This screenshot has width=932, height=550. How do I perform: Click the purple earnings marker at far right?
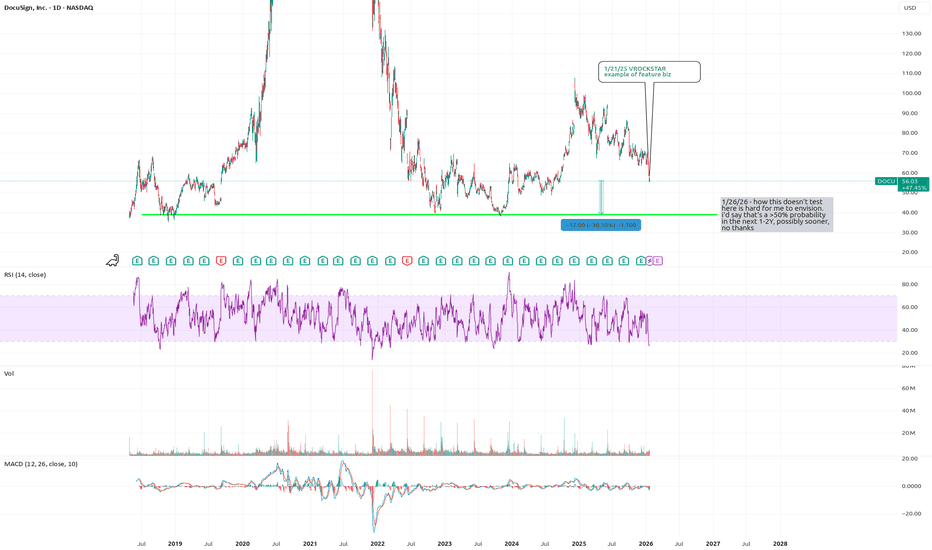658,261
